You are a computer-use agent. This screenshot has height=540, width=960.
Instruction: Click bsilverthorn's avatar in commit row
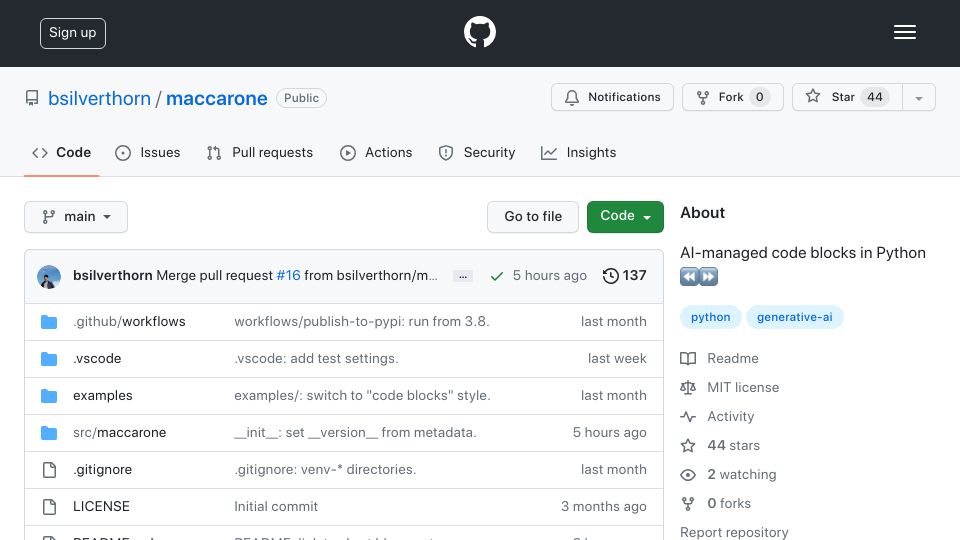pos(49,277)
